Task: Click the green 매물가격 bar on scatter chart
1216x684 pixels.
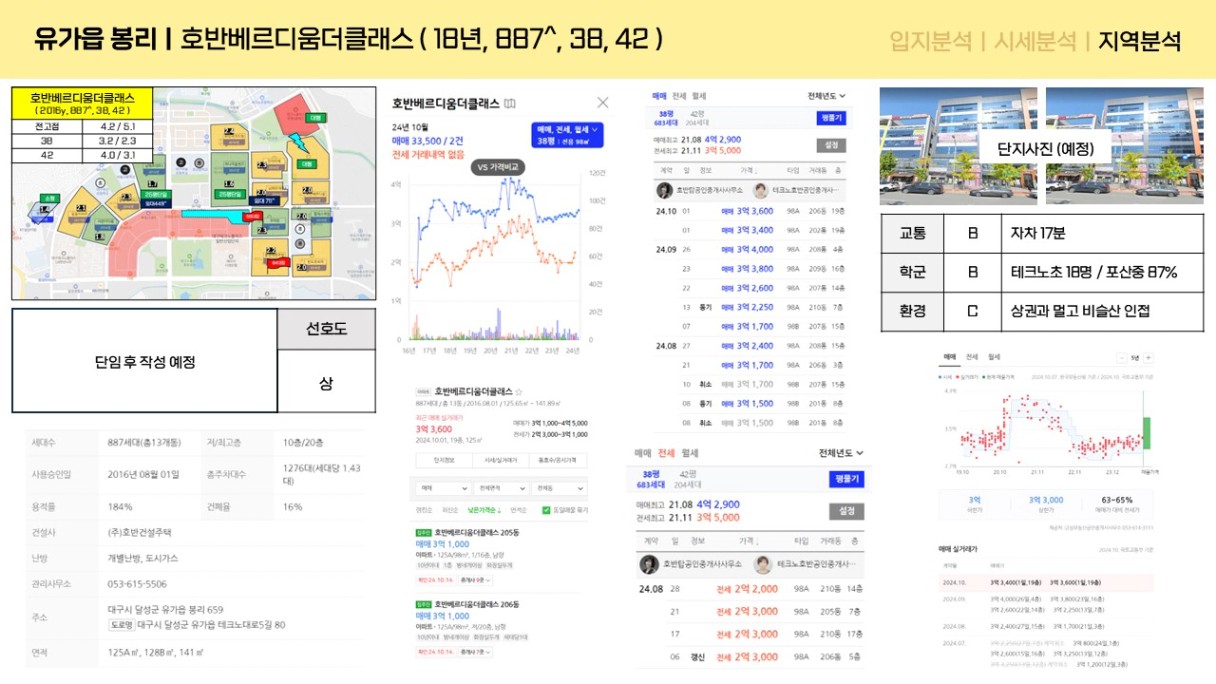Action: click(x=1146, y=434)
